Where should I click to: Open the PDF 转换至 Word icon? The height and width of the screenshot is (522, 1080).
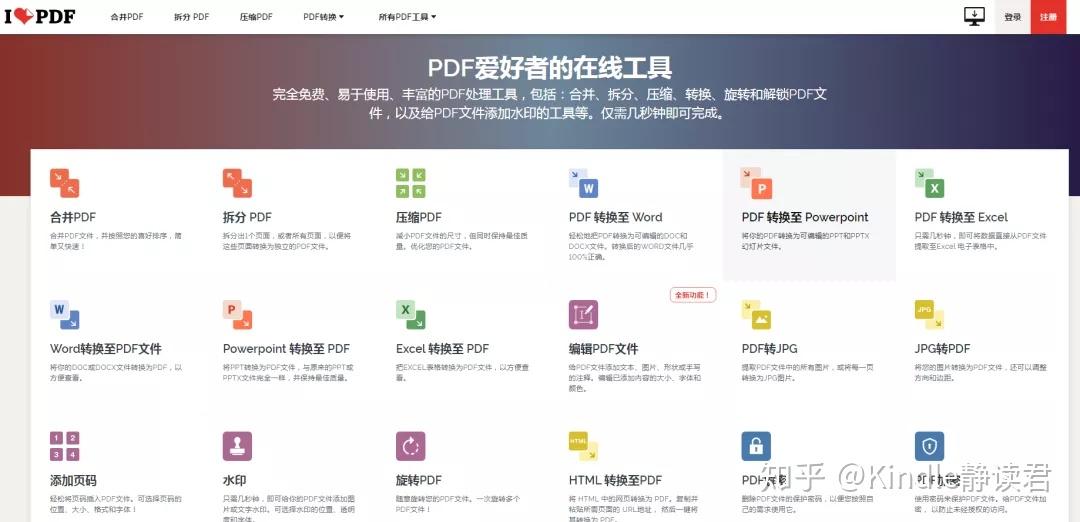(x=583, y=183)
